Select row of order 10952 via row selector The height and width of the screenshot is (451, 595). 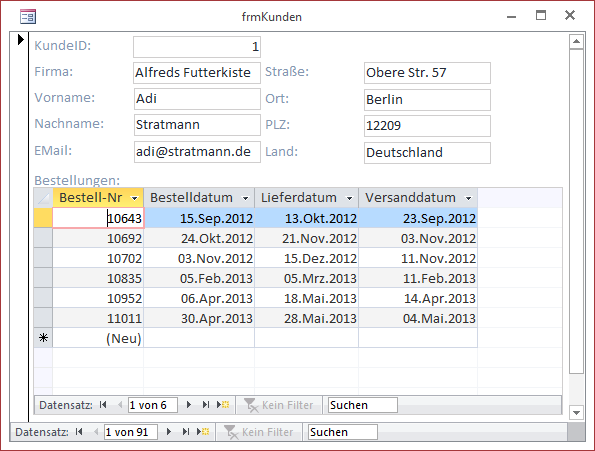tap(43, 298)
